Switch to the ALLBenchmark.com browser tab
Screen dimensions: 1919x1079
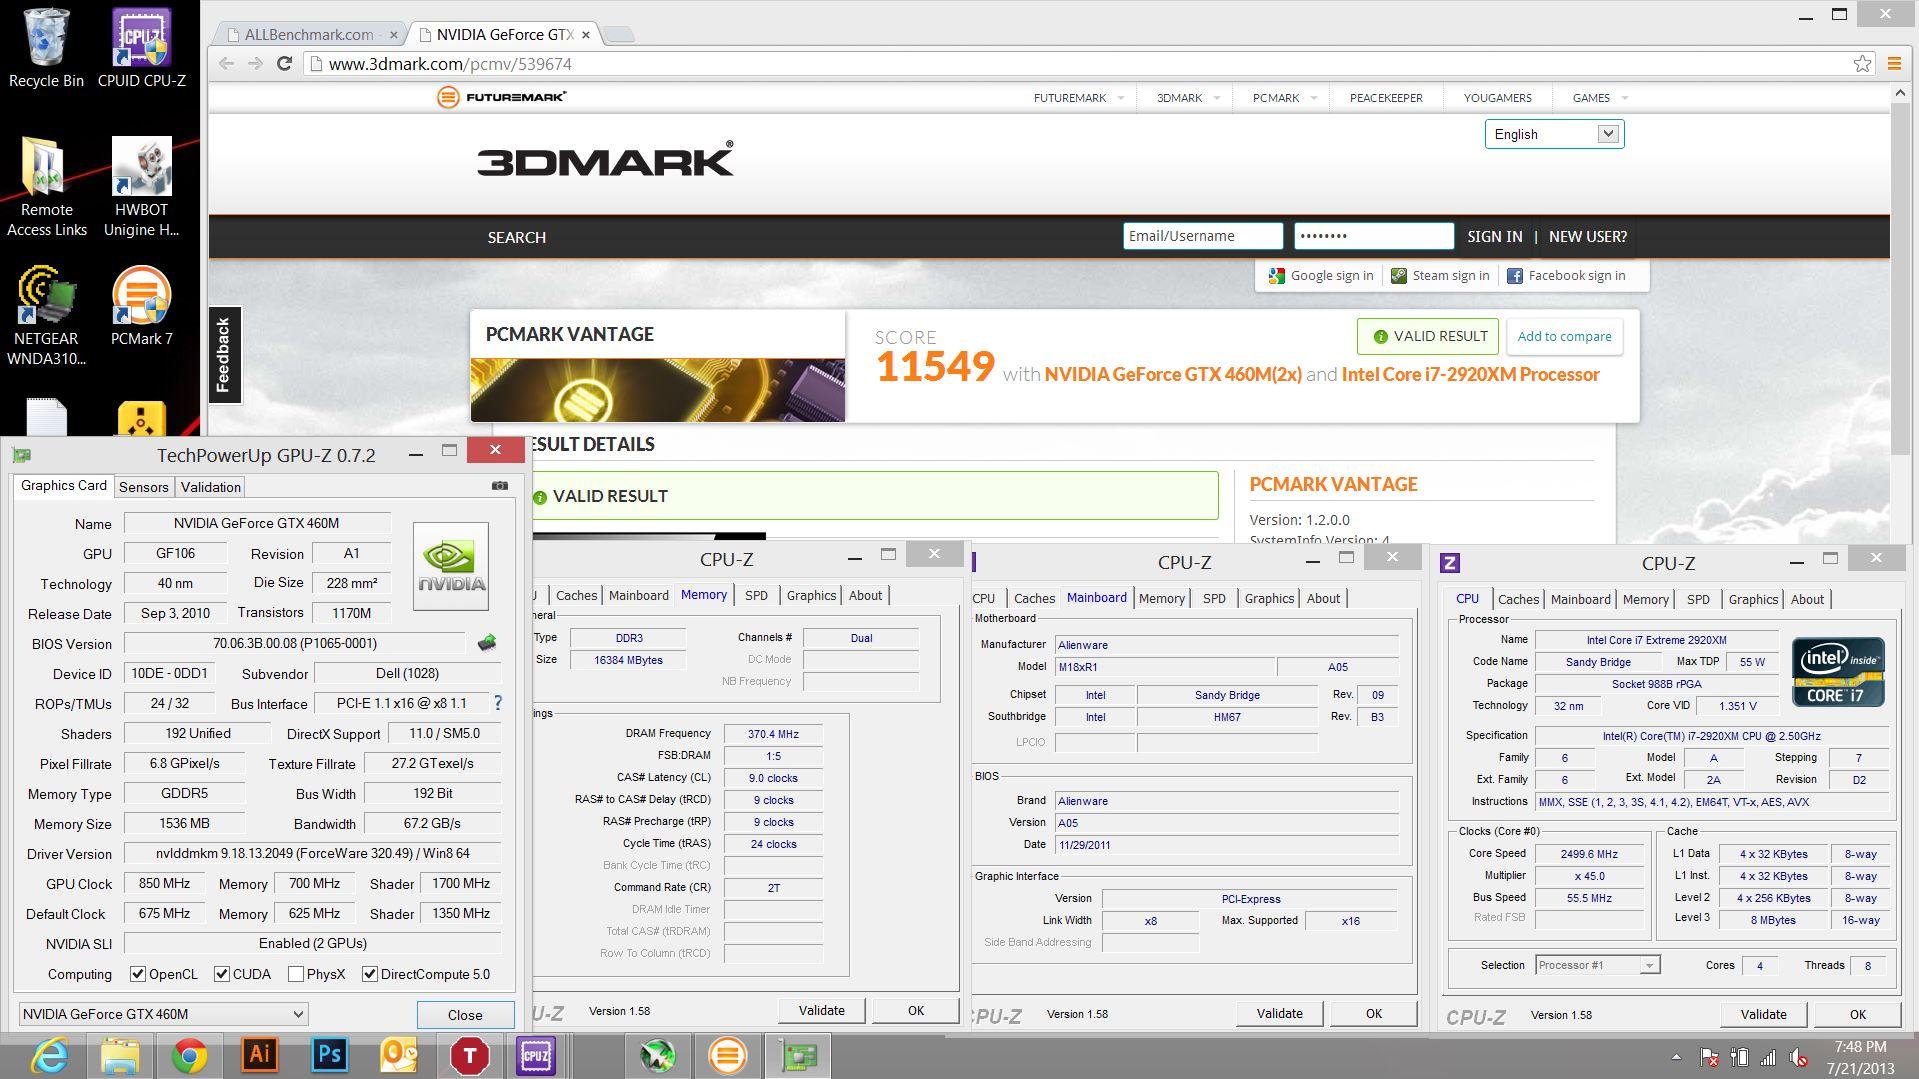(309, 34)
